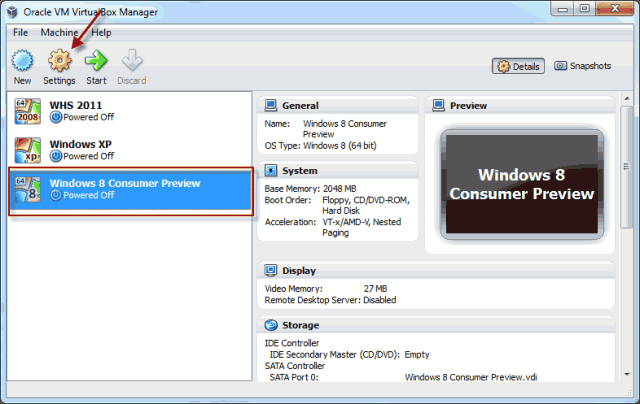
Task: Click the 'SATA Controller' storage entry
Action: (x=295, y=366)
